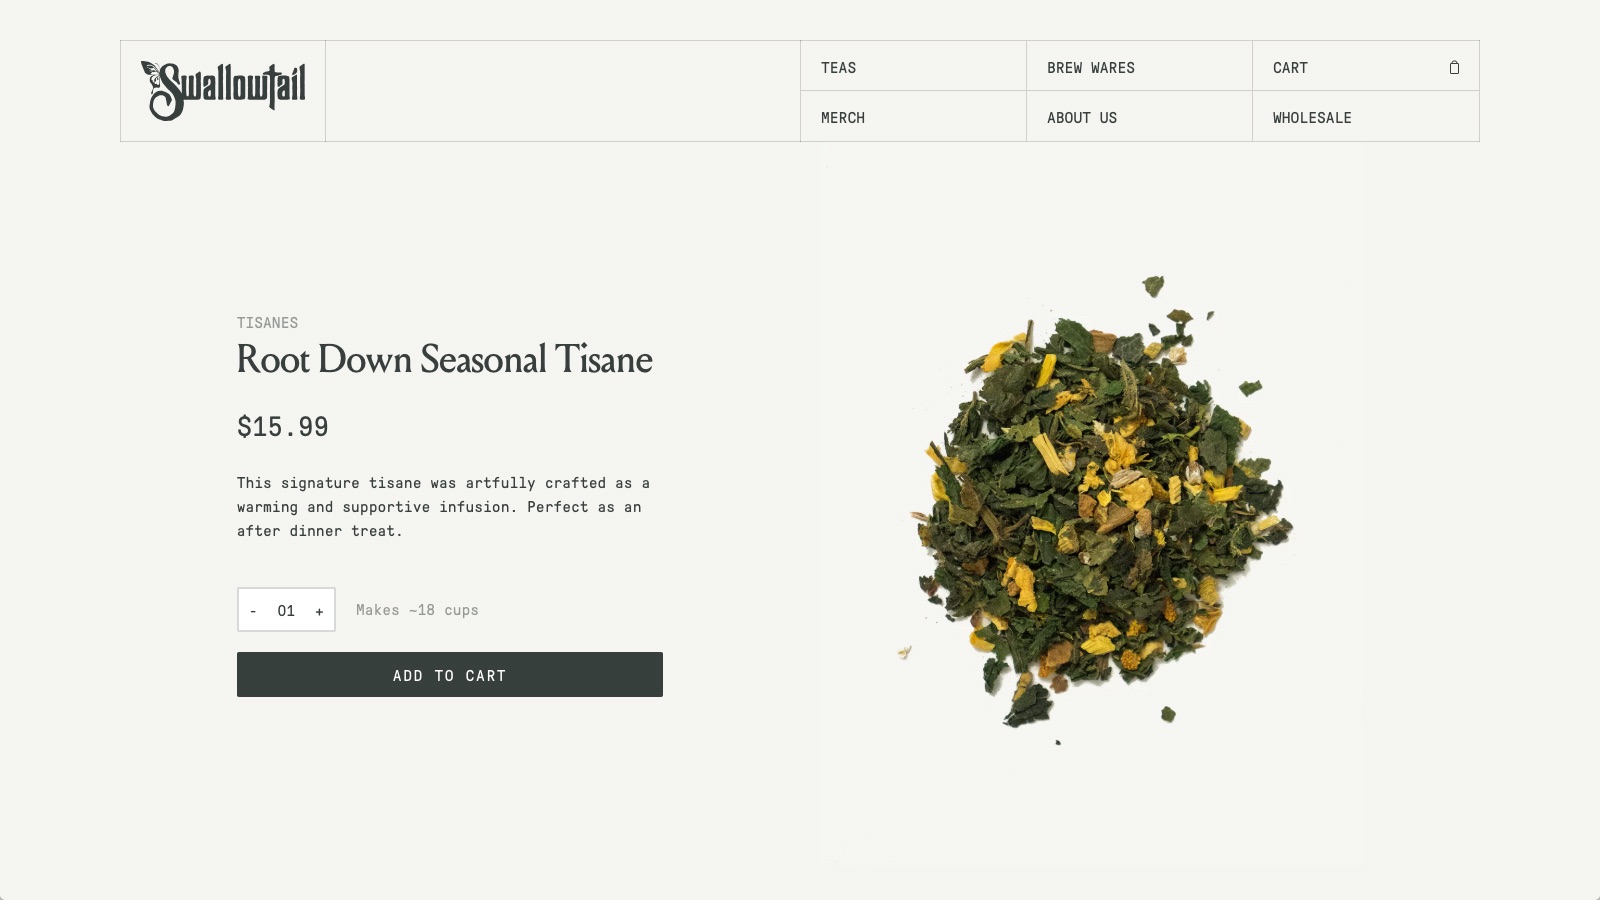Viewport: 1600px width, 900px height.
Task: Click the Makes ~18 cups note
Action: (x=417, y=610)
